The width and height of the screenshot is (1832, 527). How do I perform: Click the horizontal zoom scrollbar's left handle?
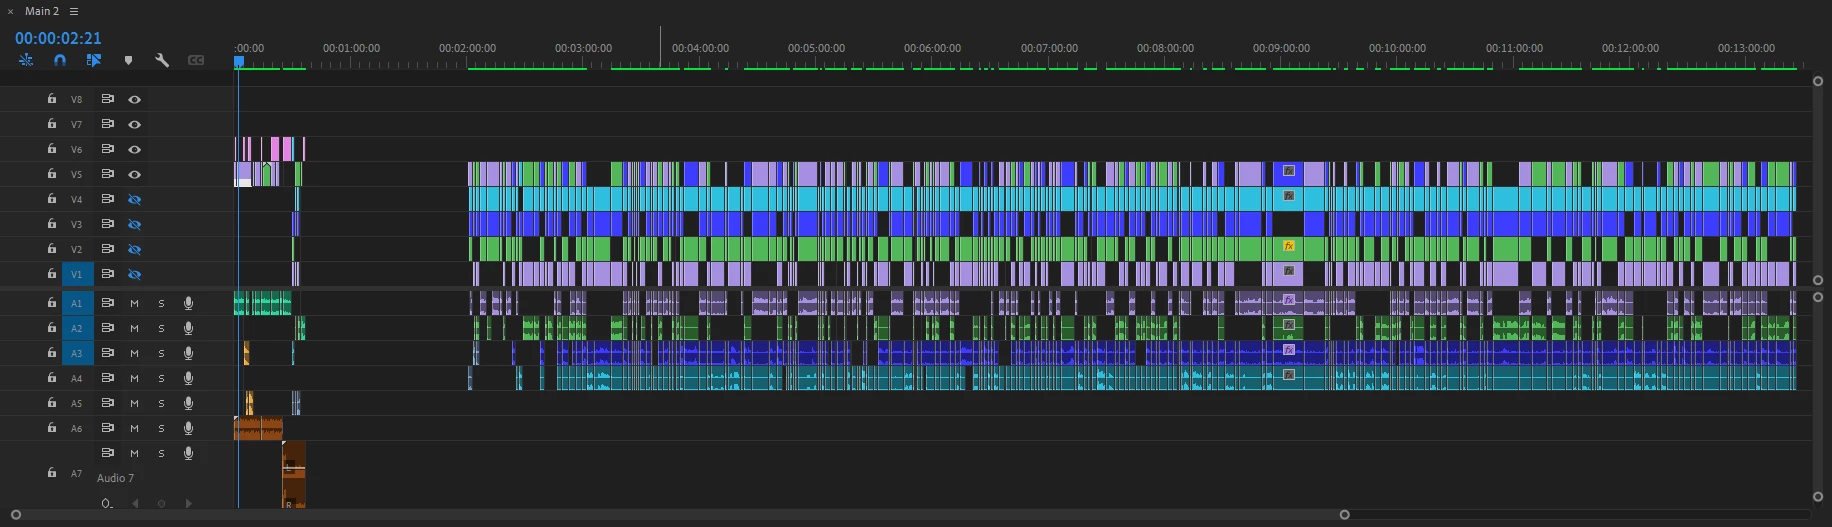(16, 515)
